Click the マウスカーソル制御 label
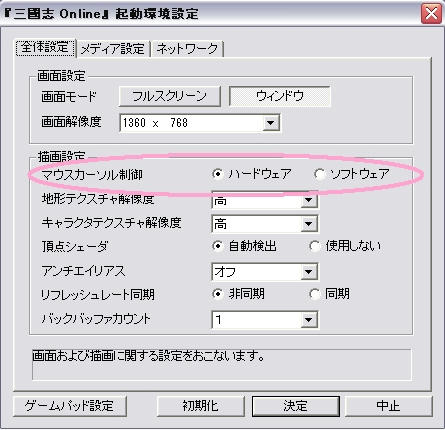 [x=92, y=174]
